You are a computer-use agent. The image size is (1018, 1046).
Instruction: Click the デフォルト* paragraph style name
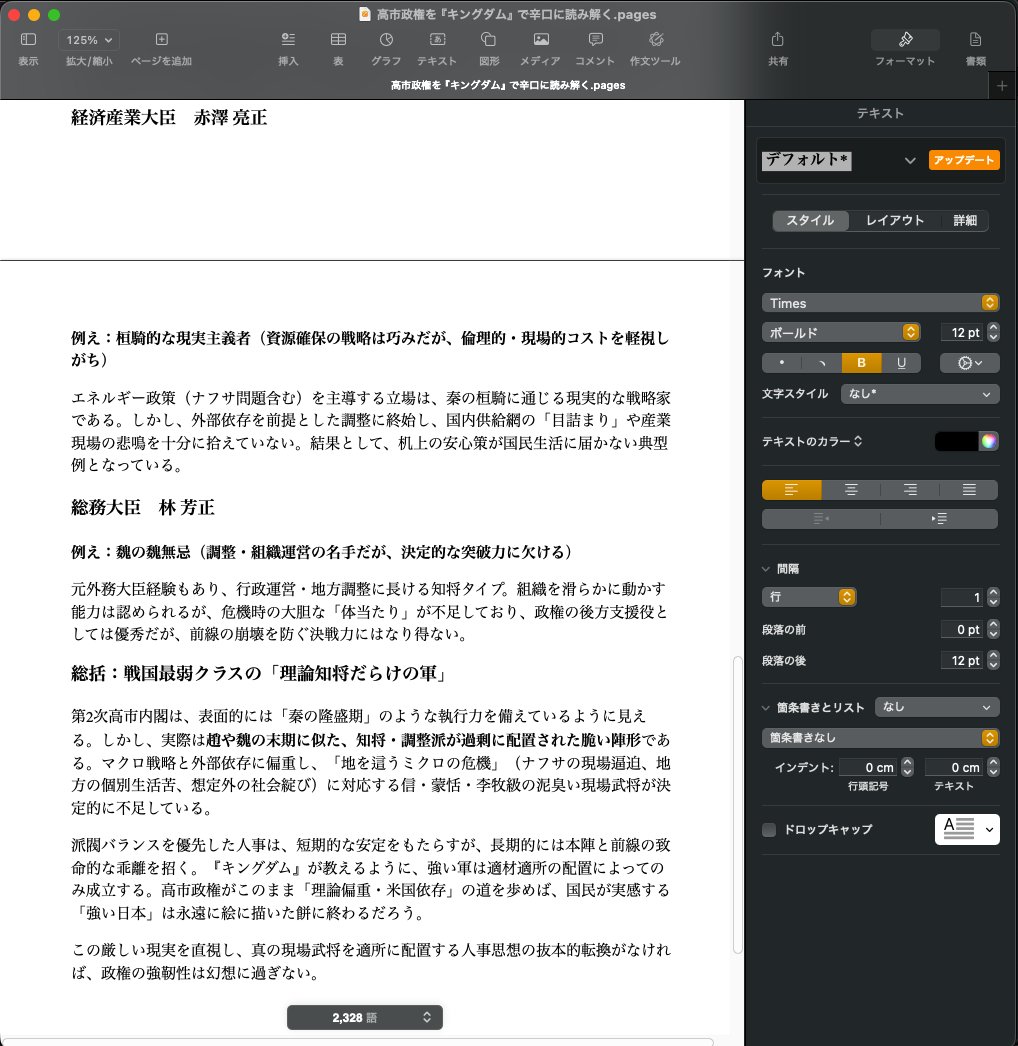coord(807,160)
